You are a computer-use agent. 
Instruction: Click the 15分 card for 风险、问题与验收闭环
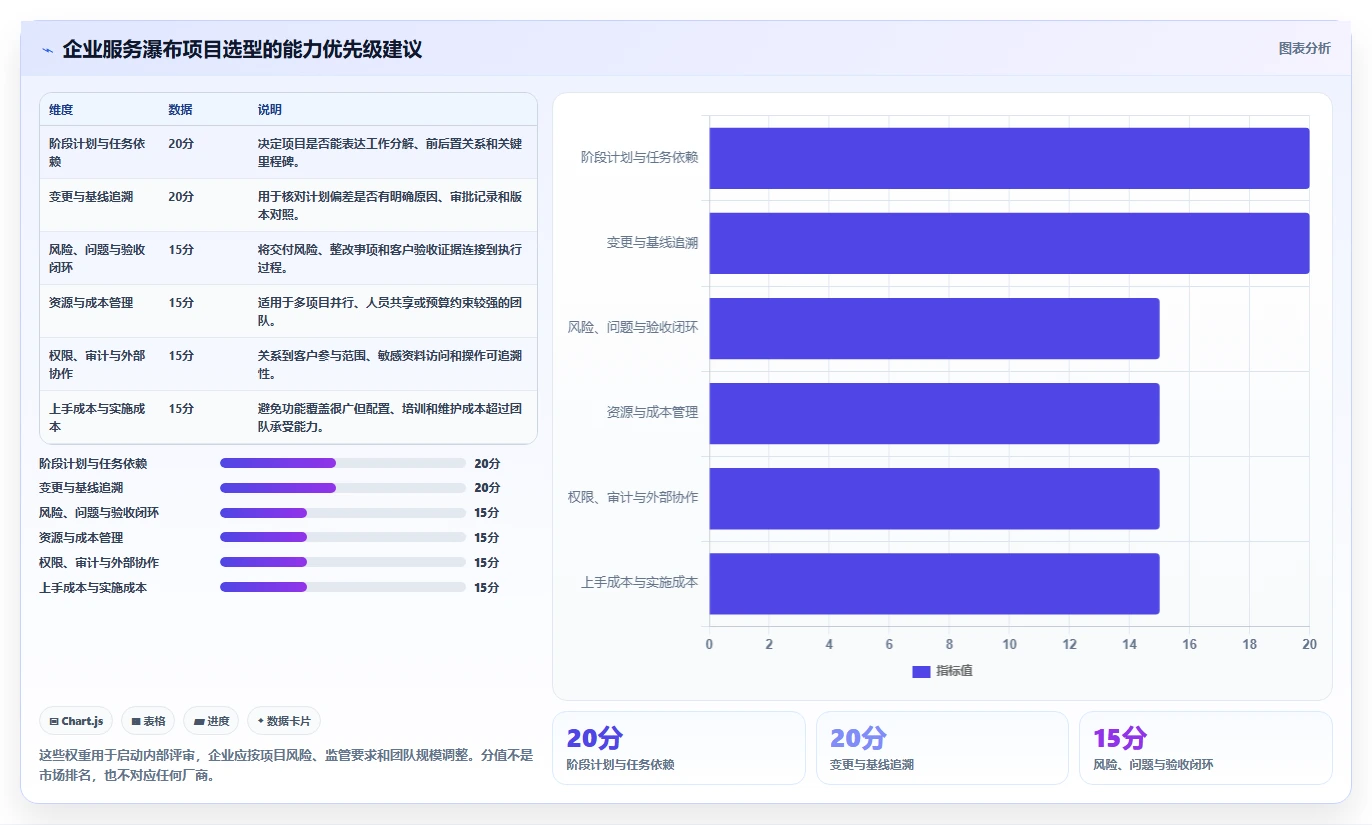coord(1206,748)
